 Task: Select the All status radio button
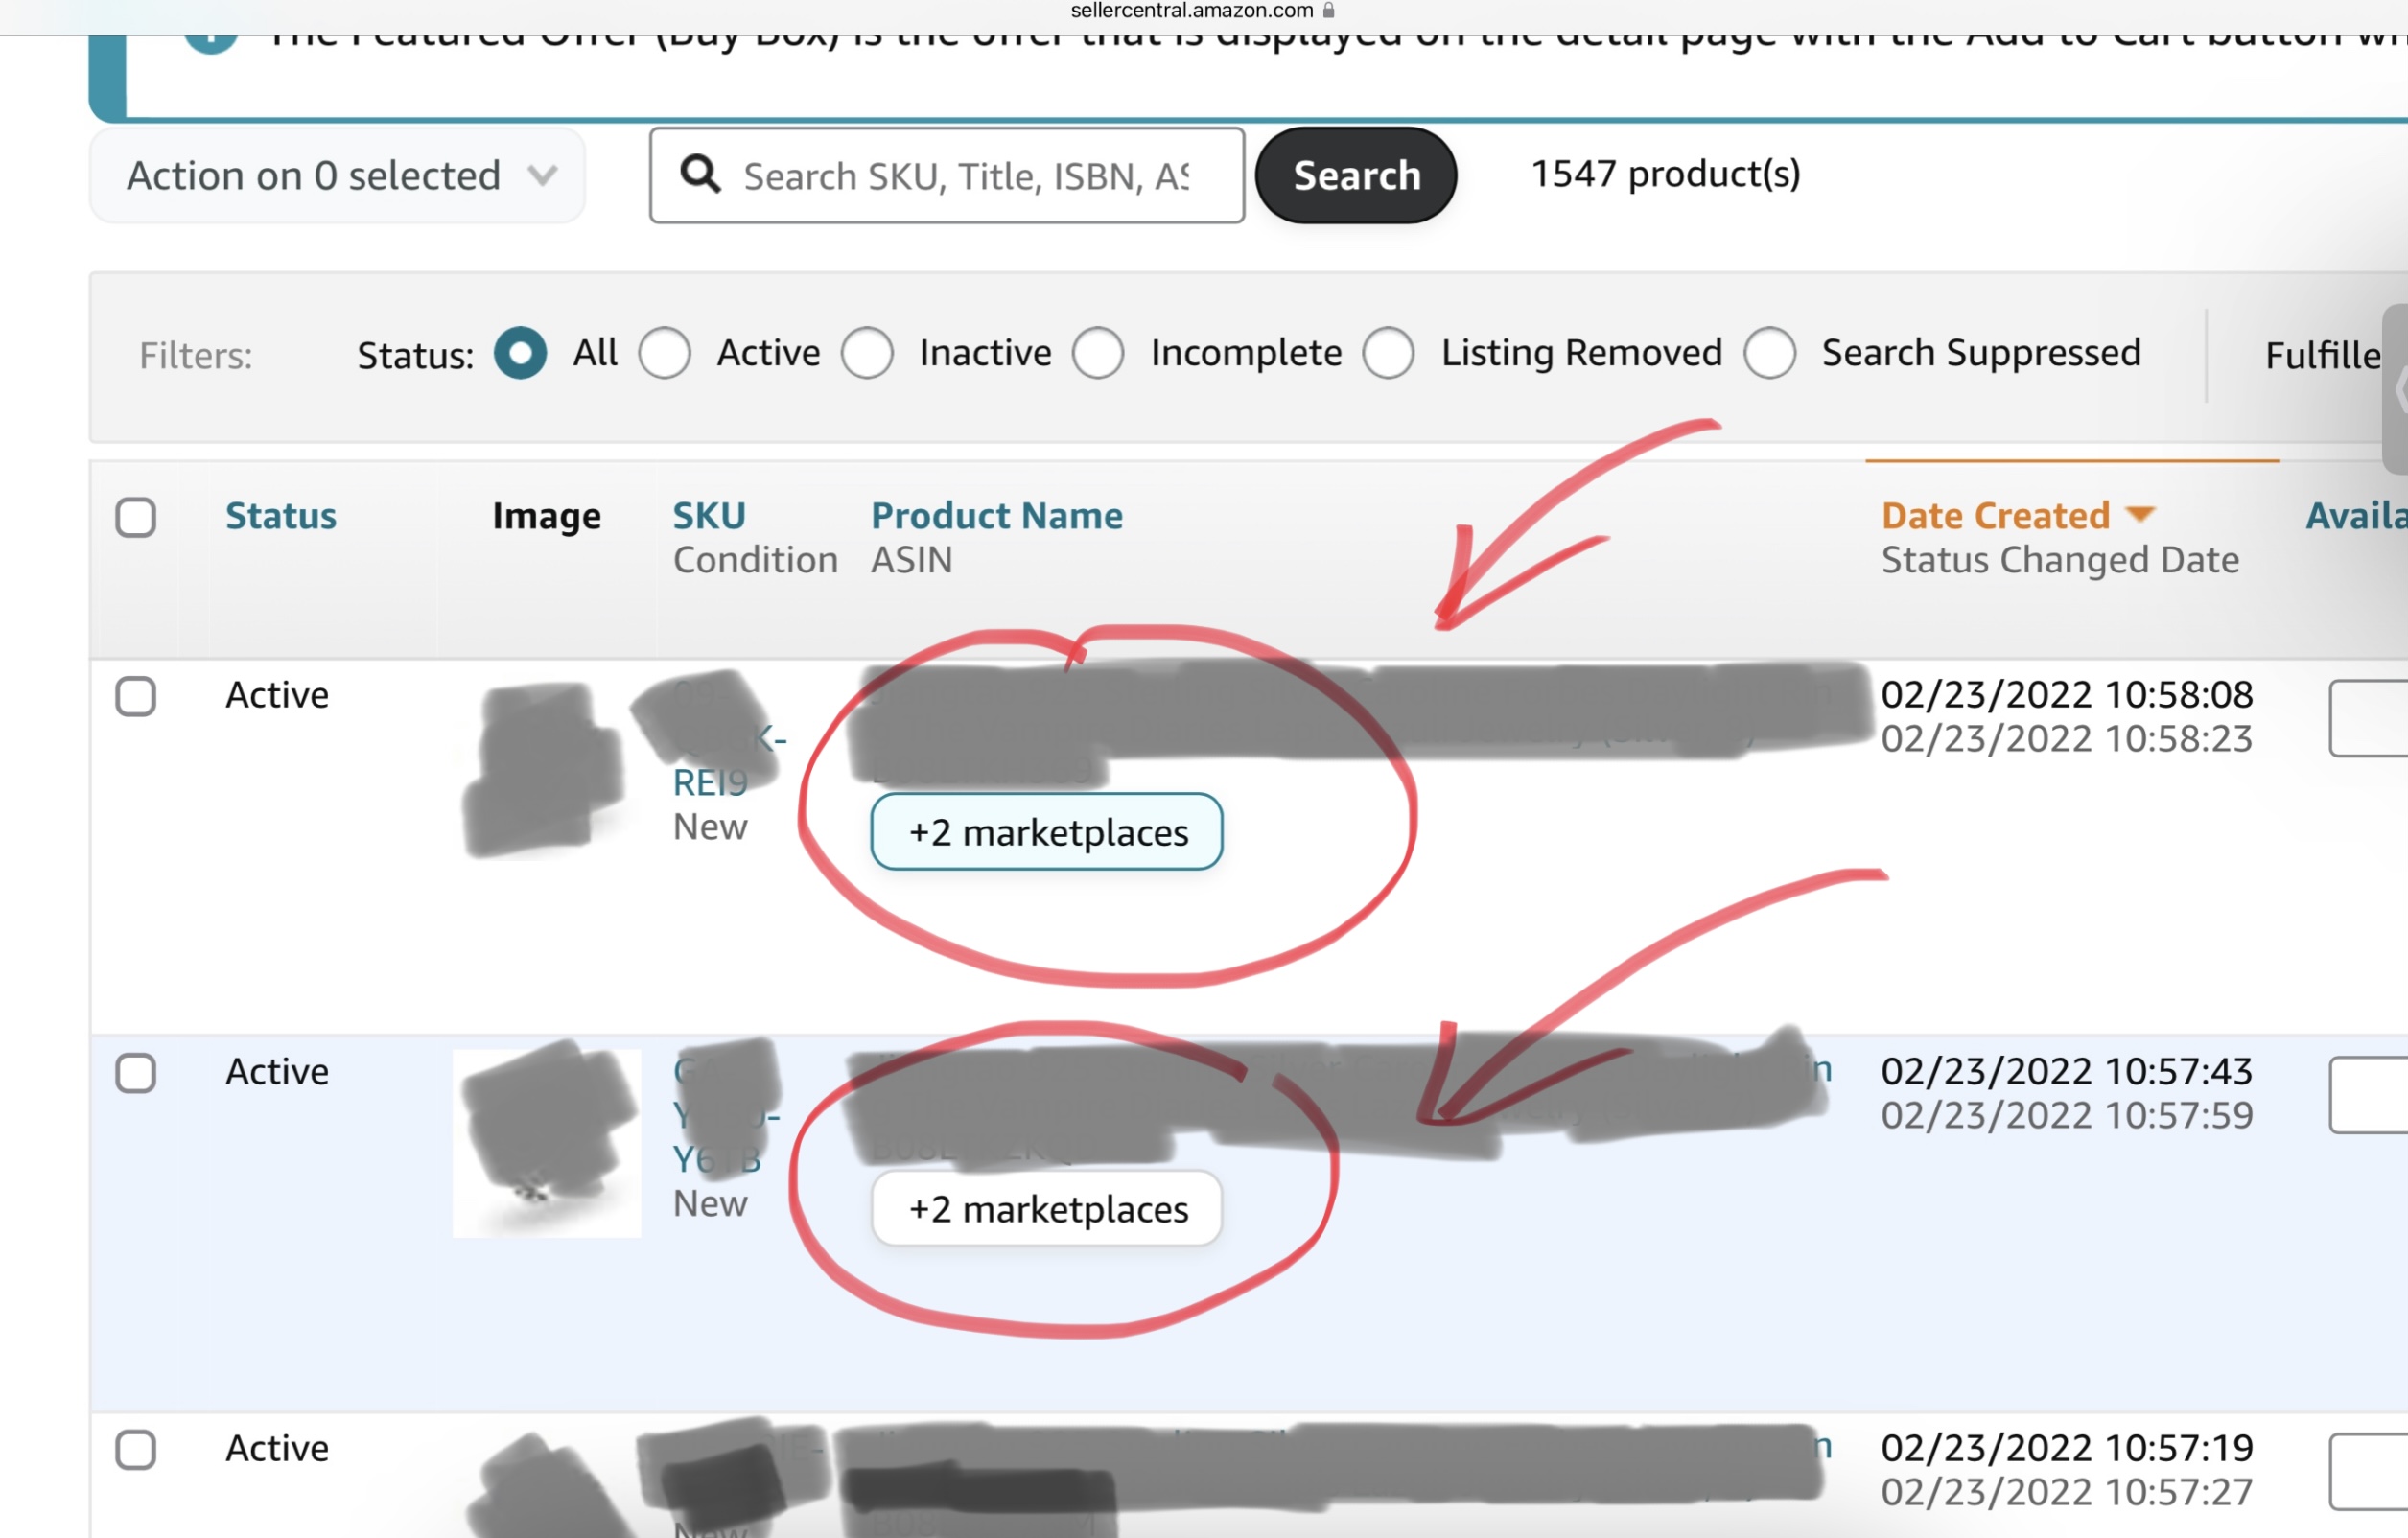point(520,353)
